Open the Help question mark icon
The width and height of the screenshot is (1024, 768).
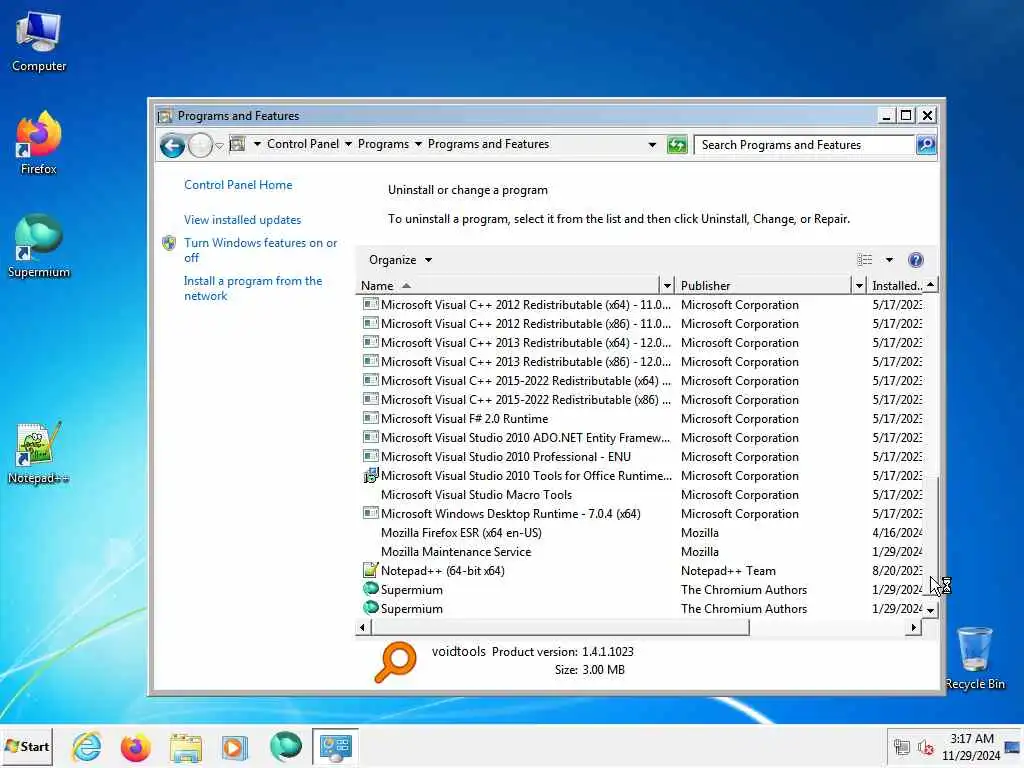pyautogui.click(x=916, y=260)
